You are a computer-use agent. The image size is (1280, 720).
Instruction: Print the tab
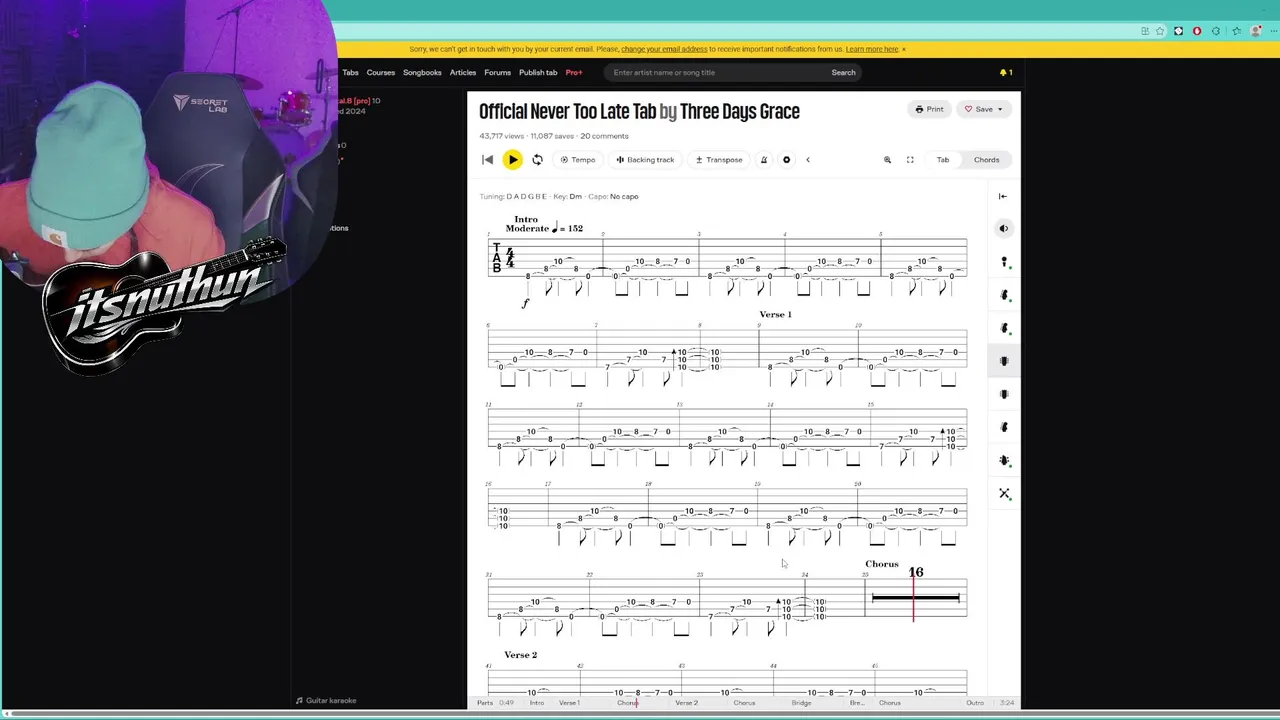tap(929, 109)
